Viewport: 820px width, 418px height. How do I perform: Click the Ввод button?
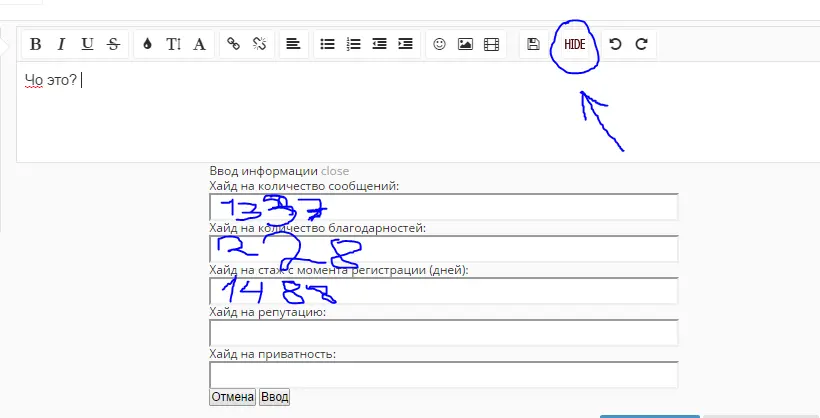pyautogui.click(x=275, y=397)
